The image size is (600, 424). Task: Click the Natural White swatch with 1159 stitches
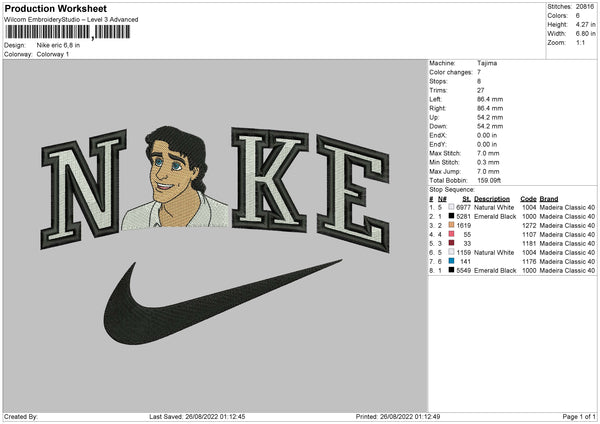coord(451,252)
